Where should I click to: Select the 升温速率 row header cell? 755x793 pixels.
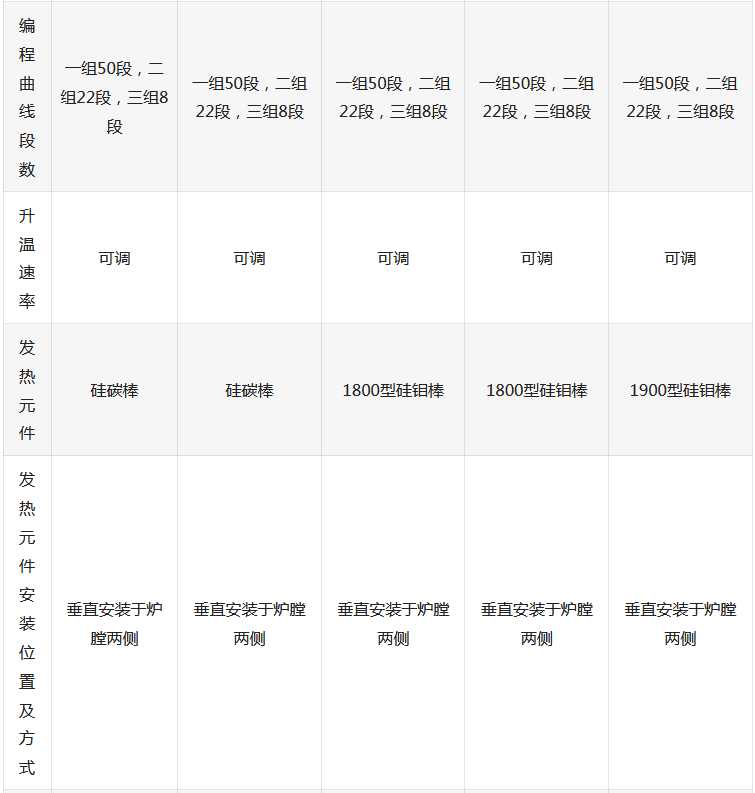[x=27, y=258]
